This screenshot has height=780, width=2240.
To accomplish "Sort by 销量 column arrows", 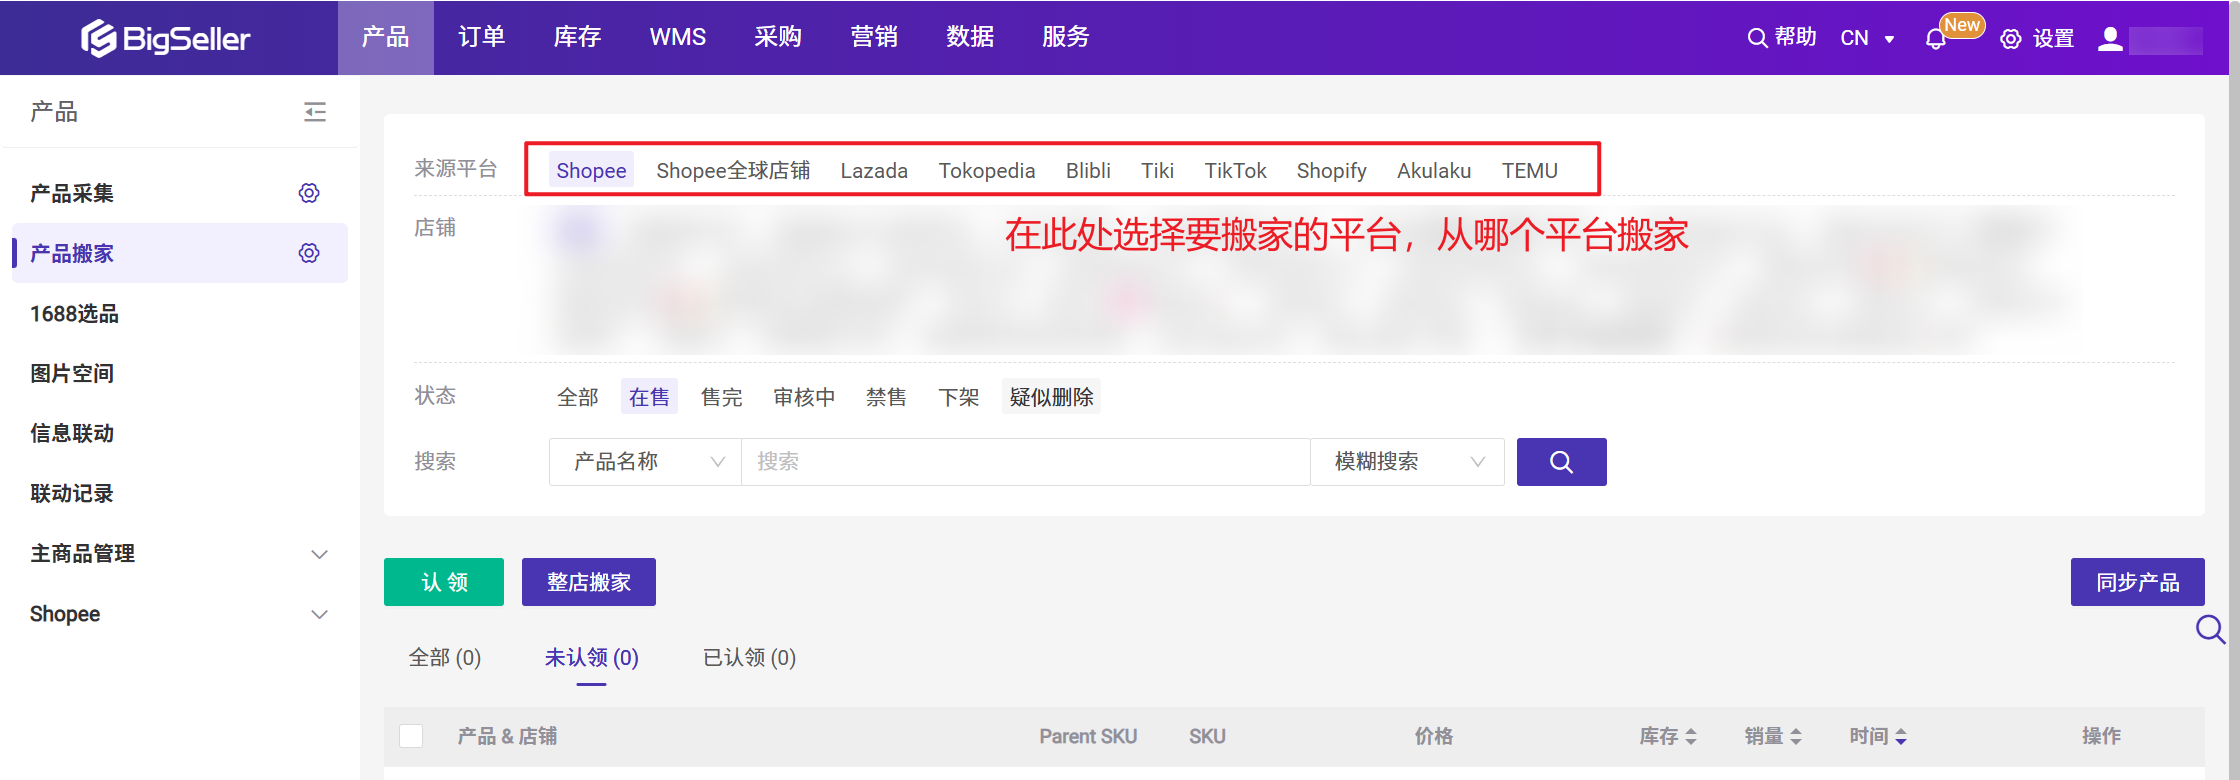I will pos(1796,736).
